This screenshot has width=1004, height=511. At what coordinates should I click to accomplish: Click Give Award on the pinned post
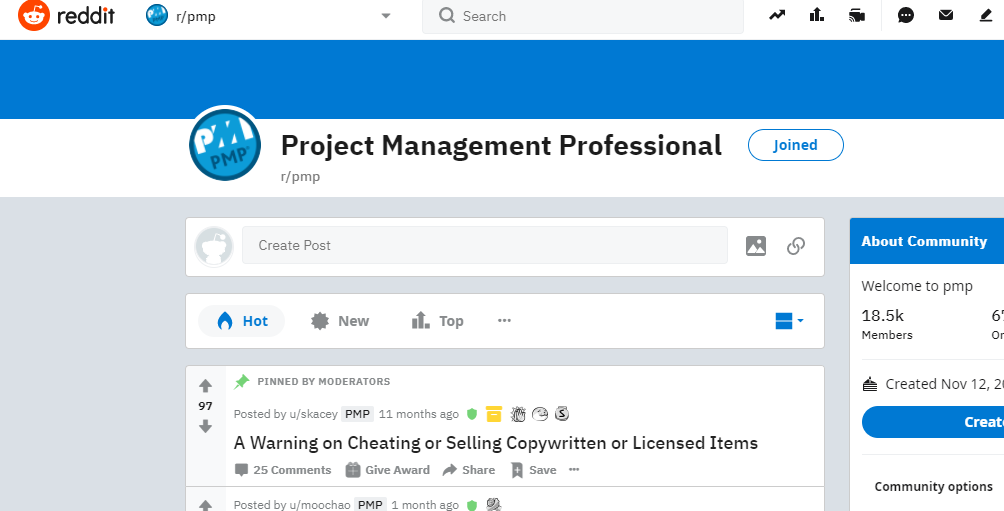[388, 470]
